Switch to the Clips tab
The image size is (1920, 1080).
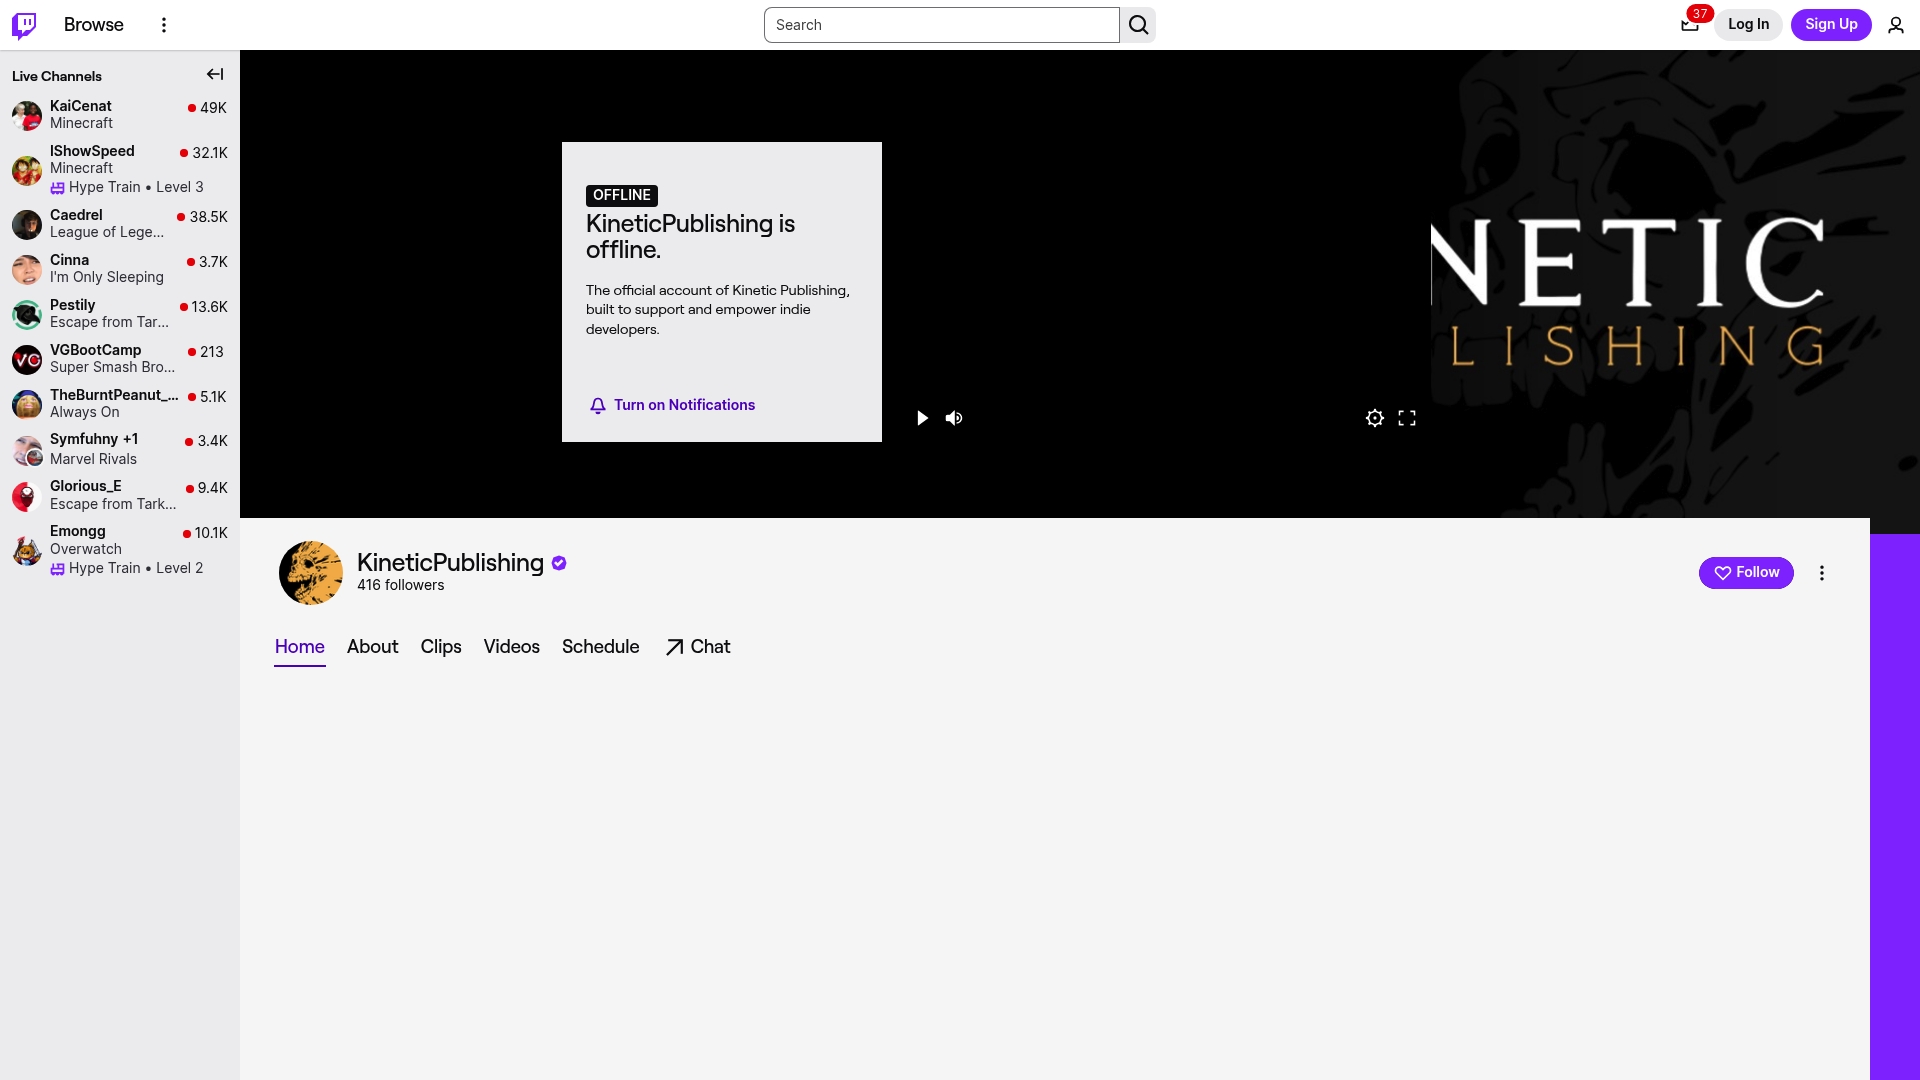[x=441, y=647]
